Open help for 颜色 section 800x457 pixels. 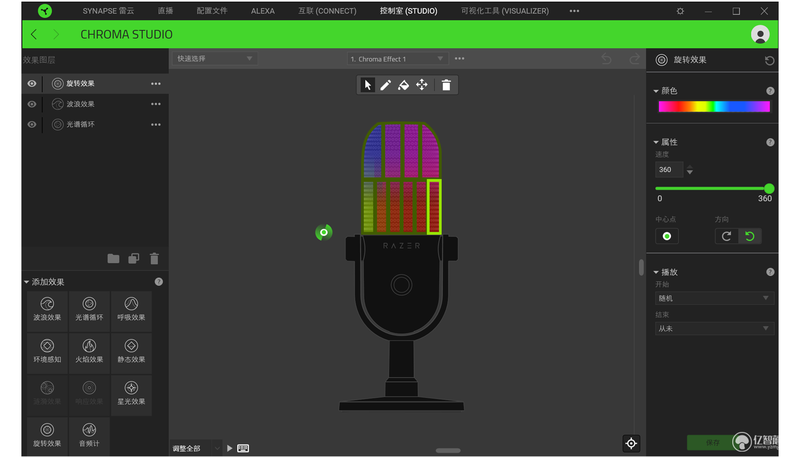770,91
